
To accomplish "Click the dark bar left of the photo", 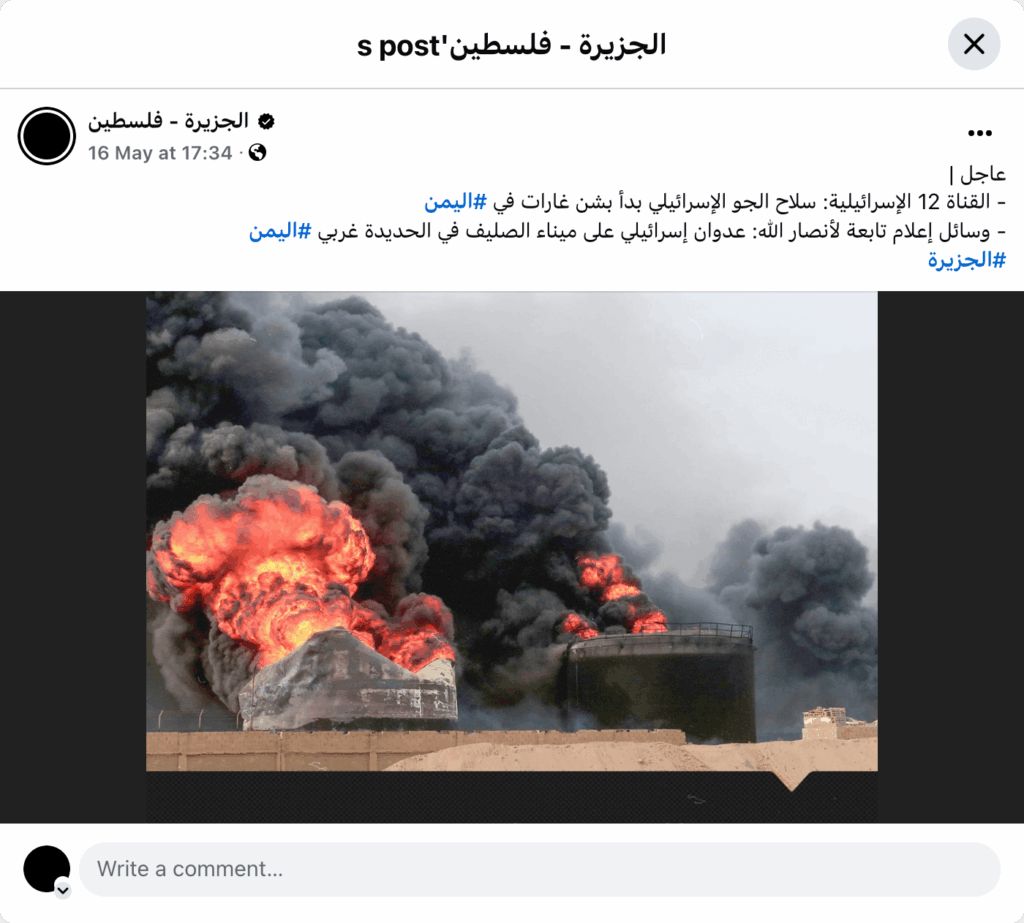I will click(73, 557).
